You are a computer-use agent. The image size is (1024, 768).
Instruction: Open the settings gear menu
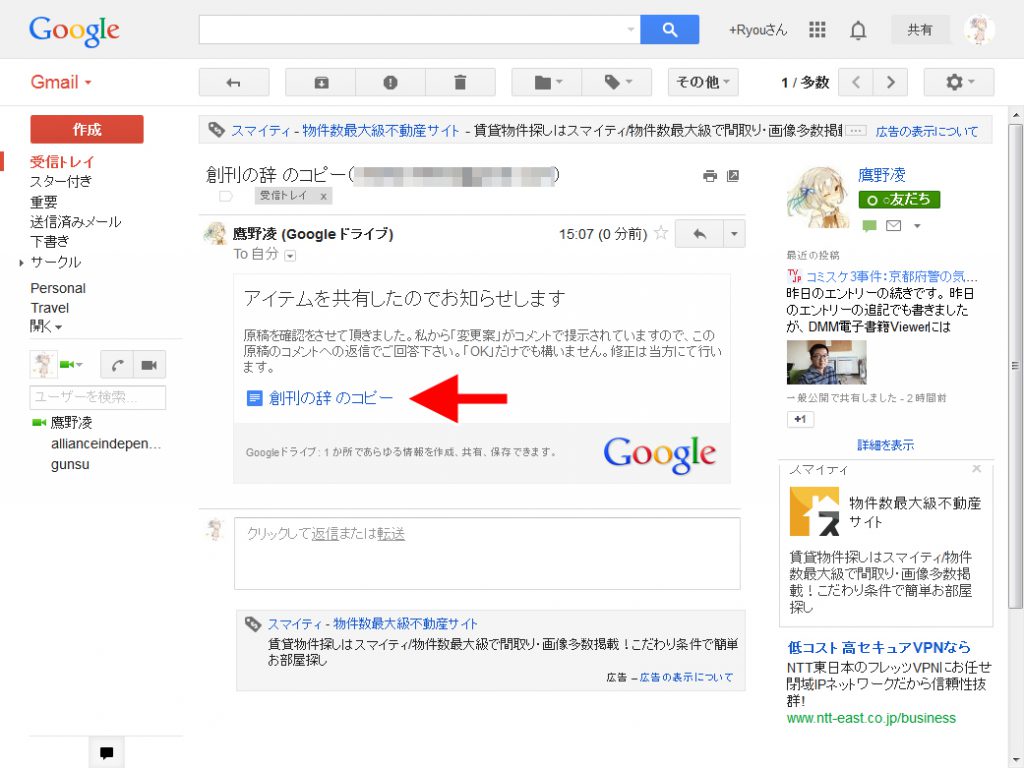pos(959,82)
